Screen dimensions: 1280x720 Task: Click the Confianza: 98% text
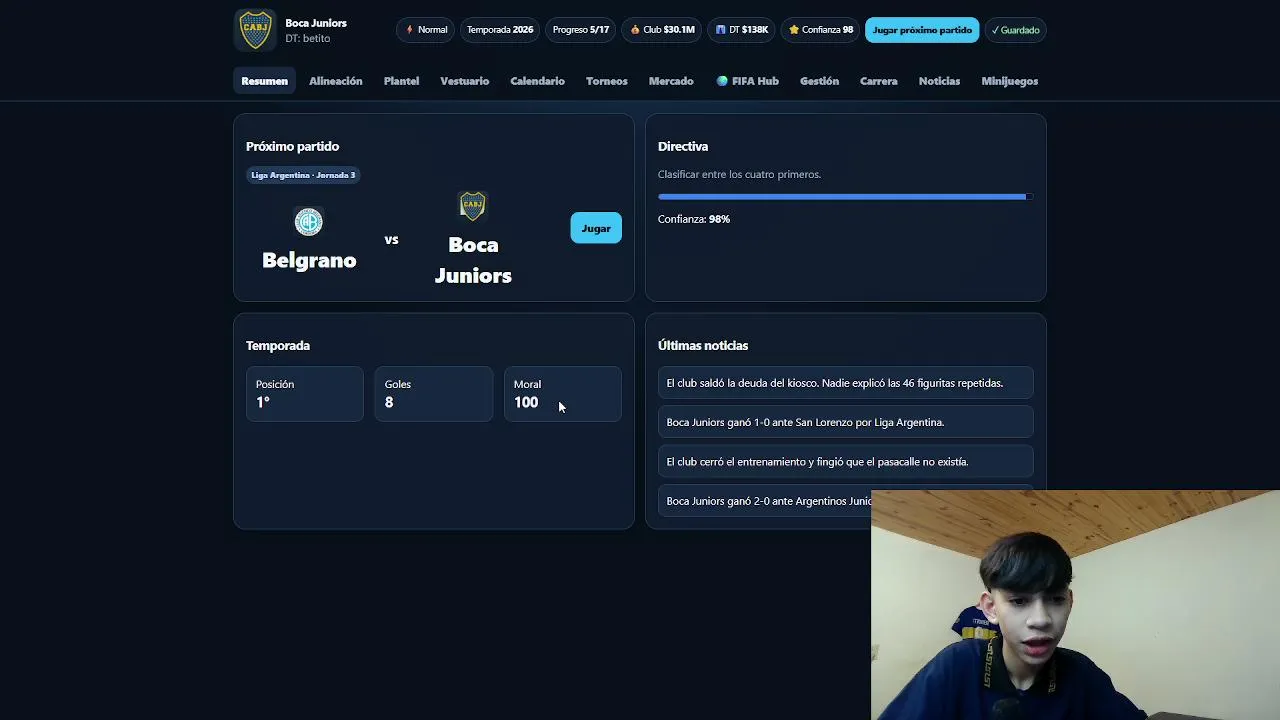pyautogui.click(x=694, y=219)
